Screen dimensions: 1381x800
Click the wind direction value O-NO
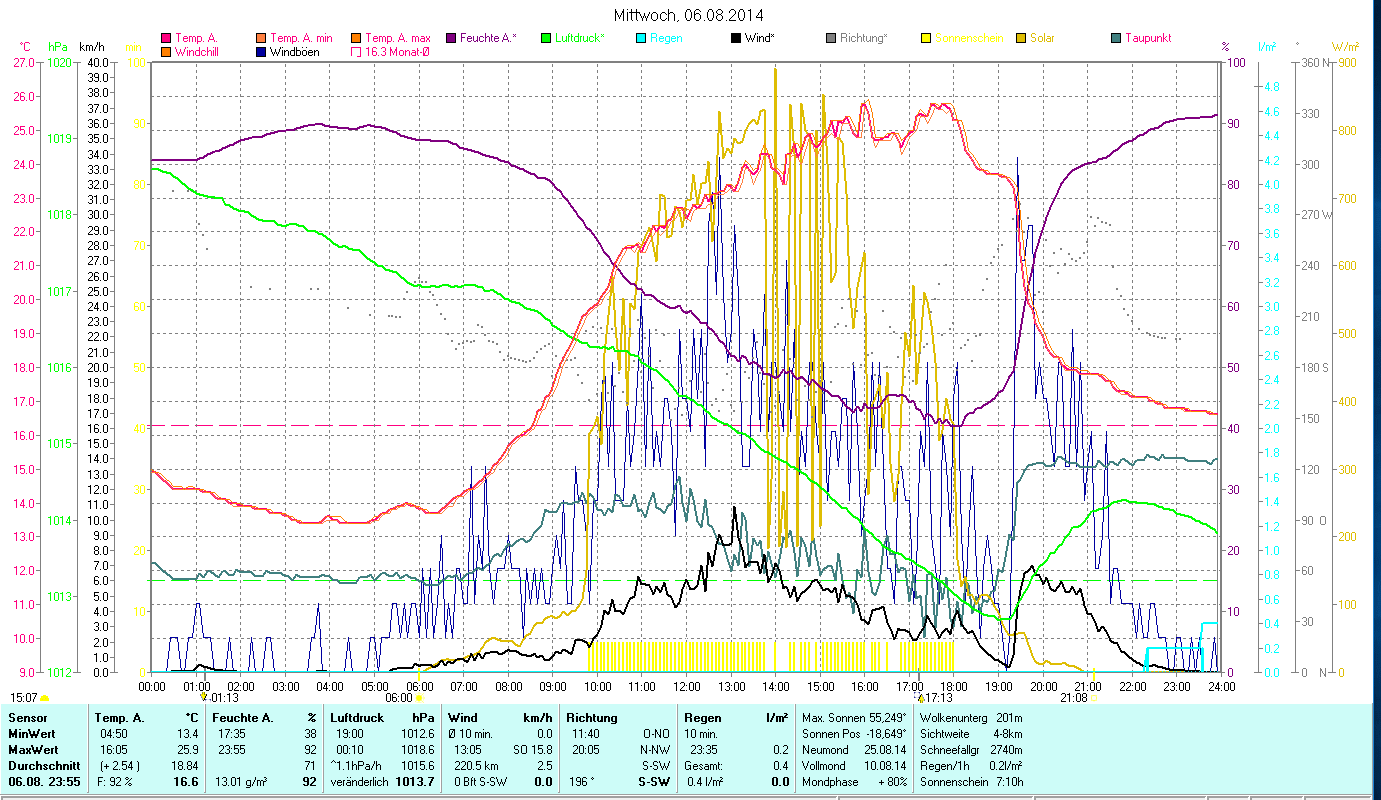click(656, 733)
